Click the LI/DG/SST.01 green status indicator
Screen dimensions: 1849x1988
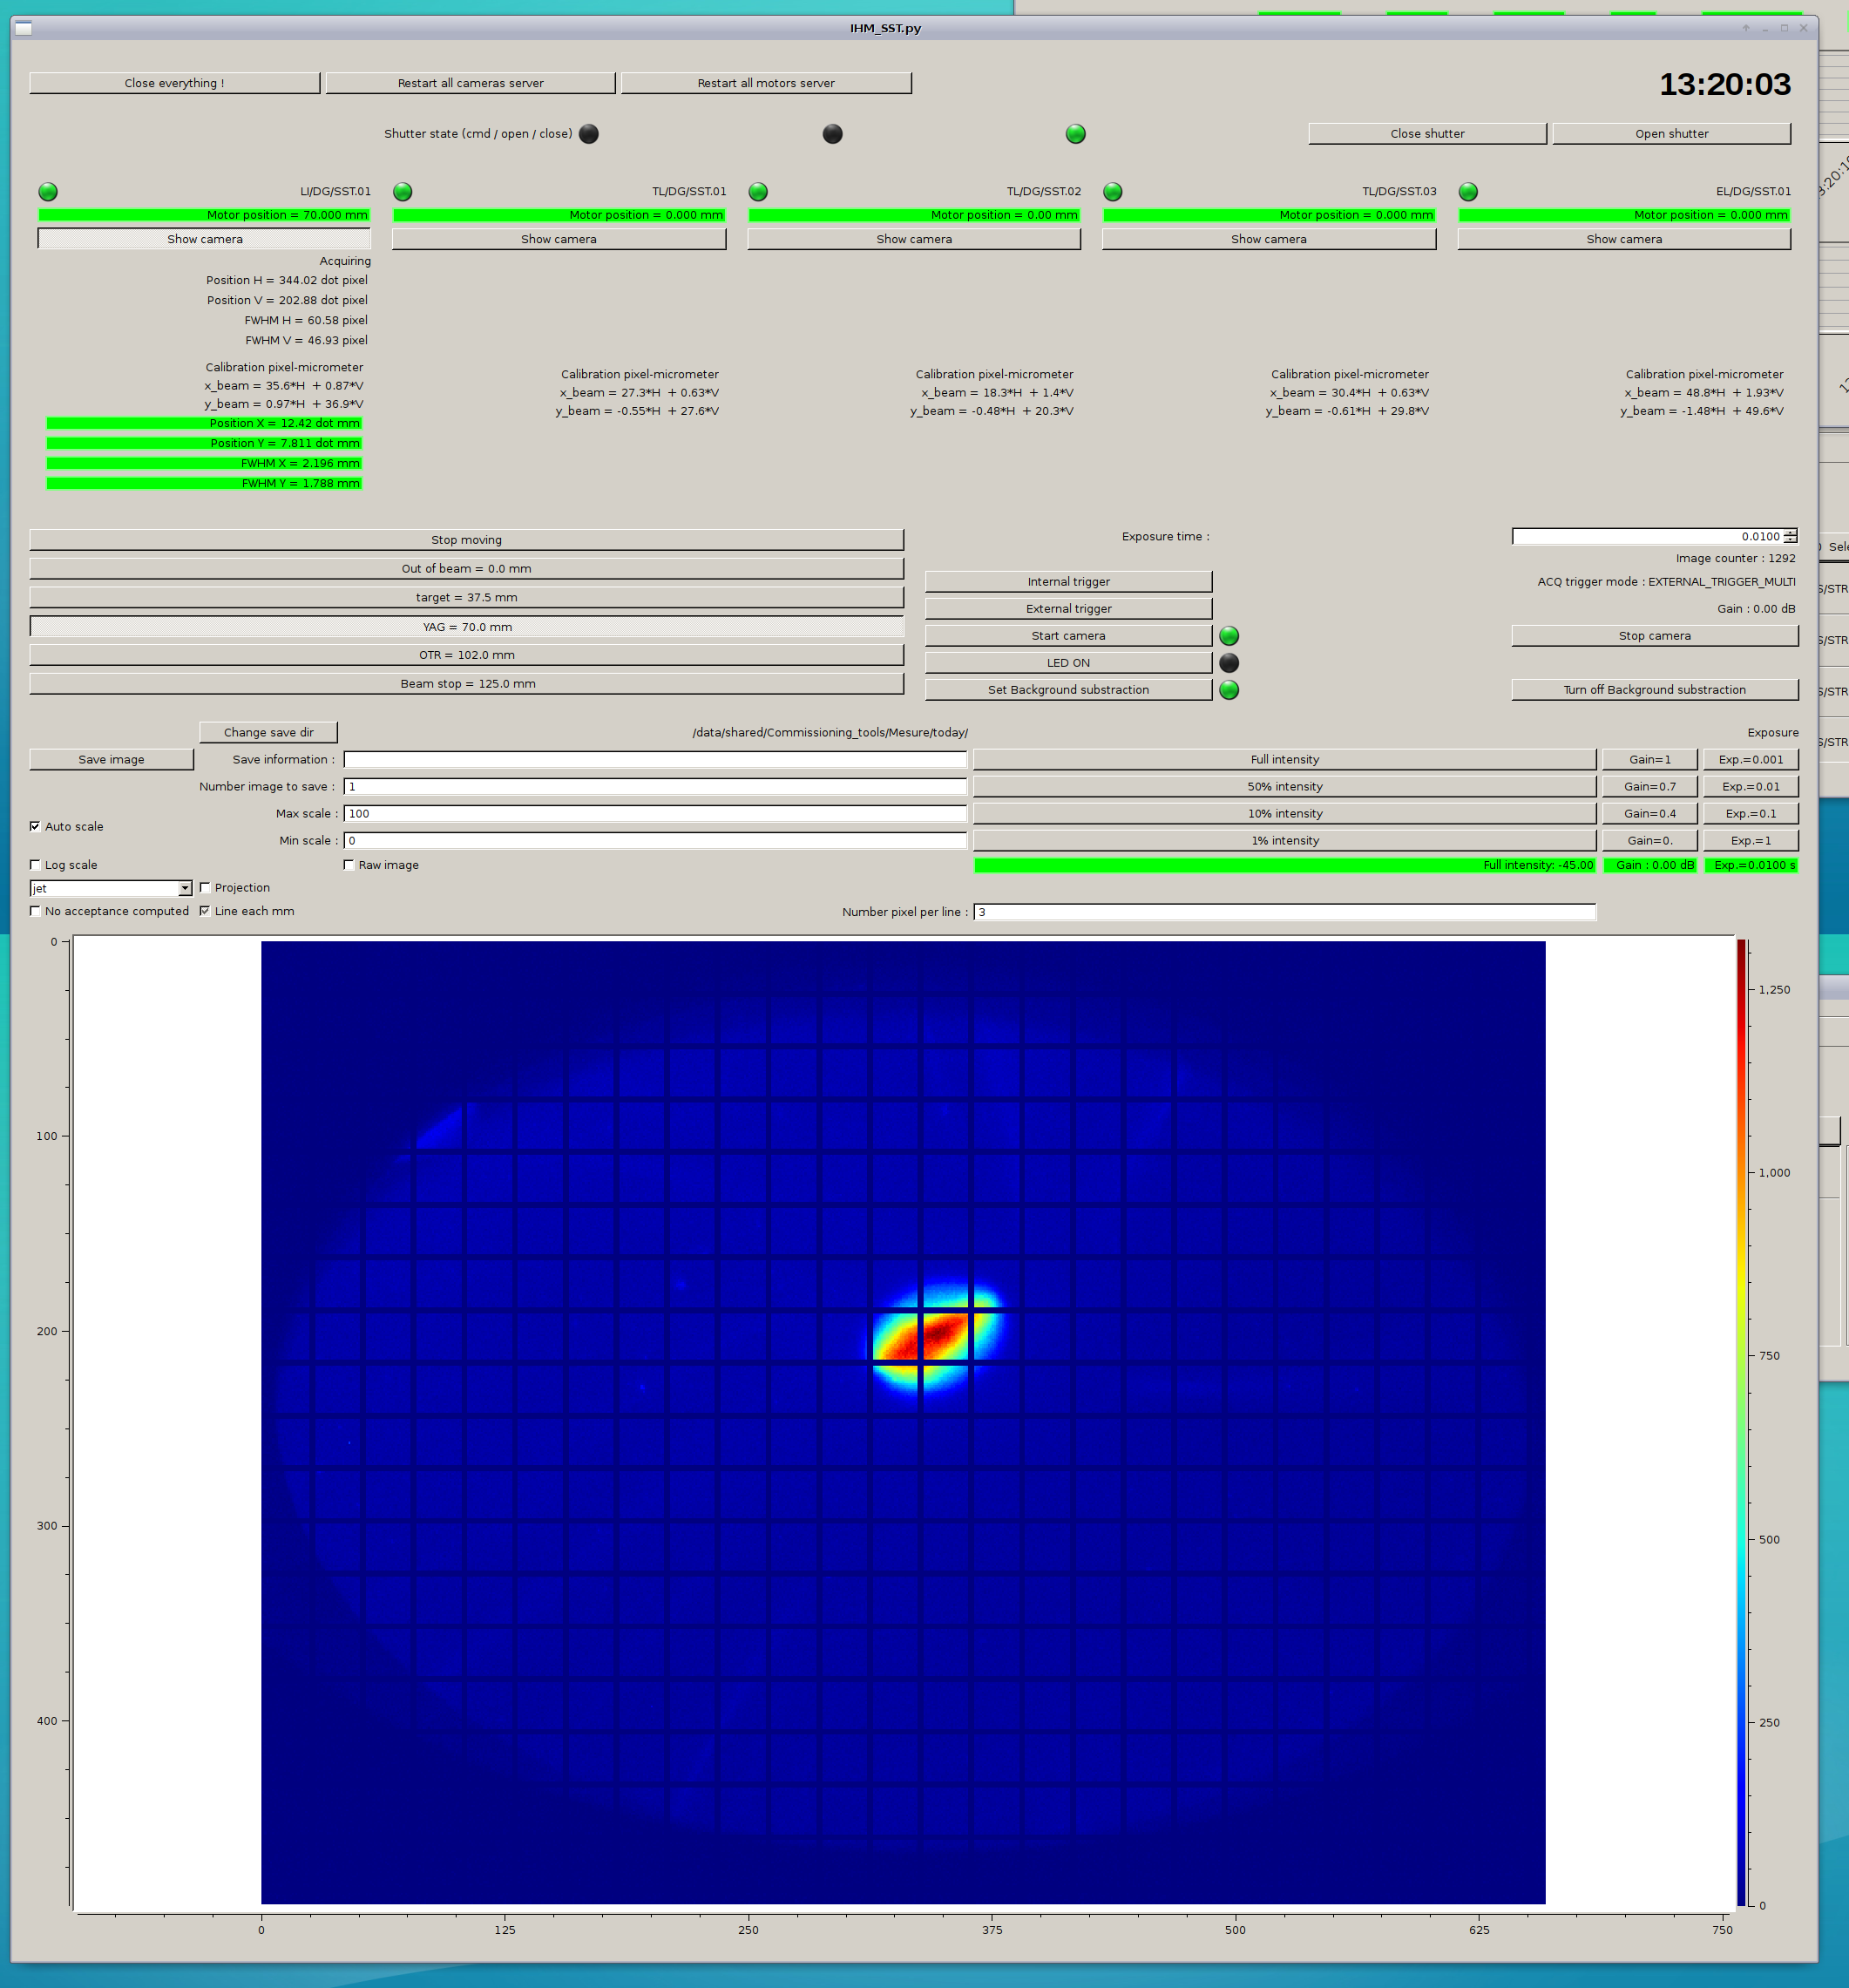[x=48, y=191]
